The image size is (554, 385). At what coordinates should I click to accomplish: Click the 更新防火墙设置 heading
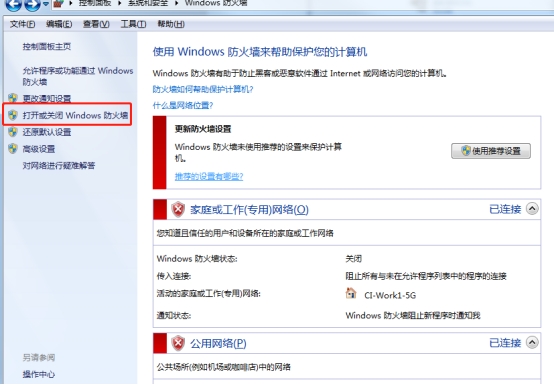(203, 129)
